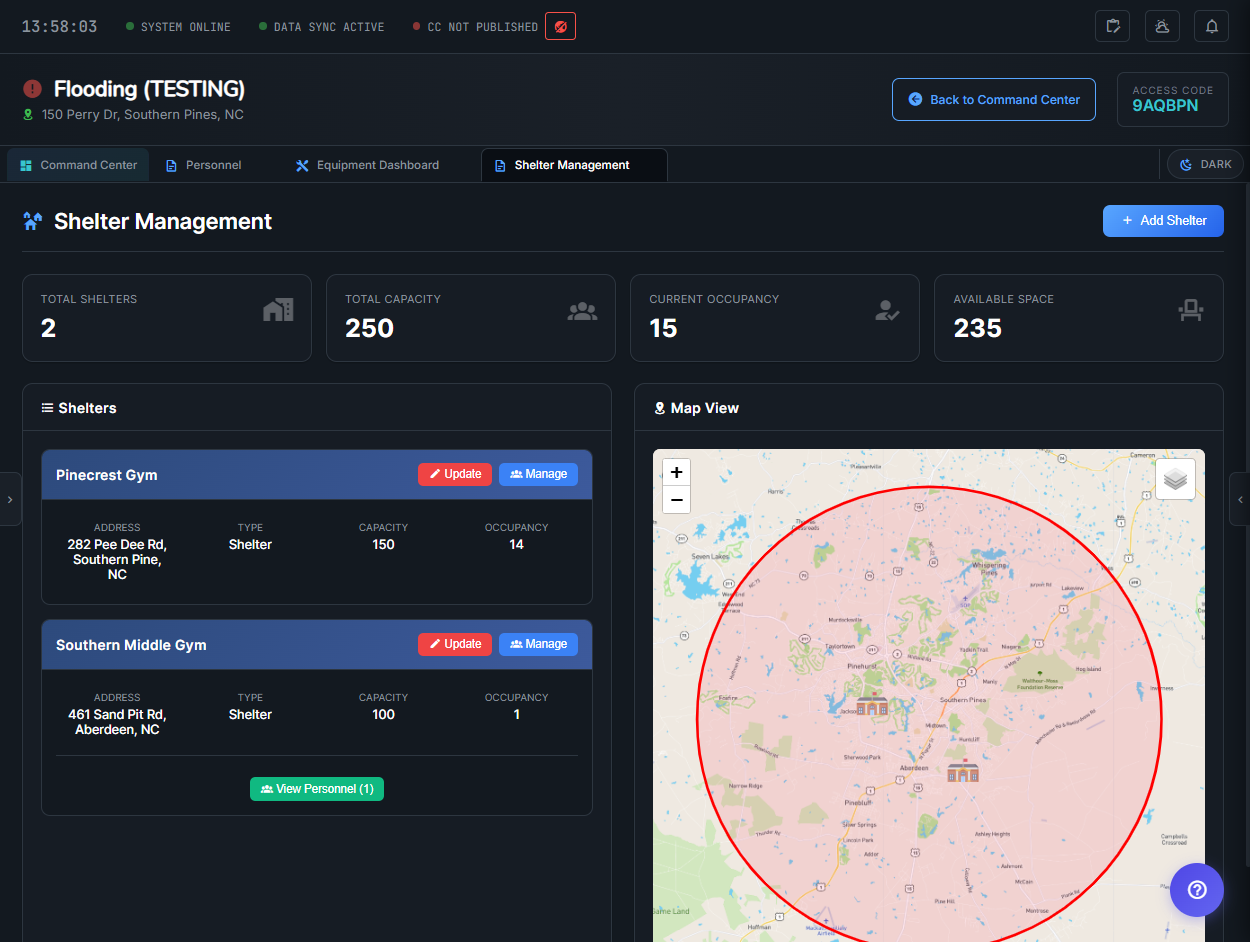Click the clipboard report icon in the header

[1112, 26]
